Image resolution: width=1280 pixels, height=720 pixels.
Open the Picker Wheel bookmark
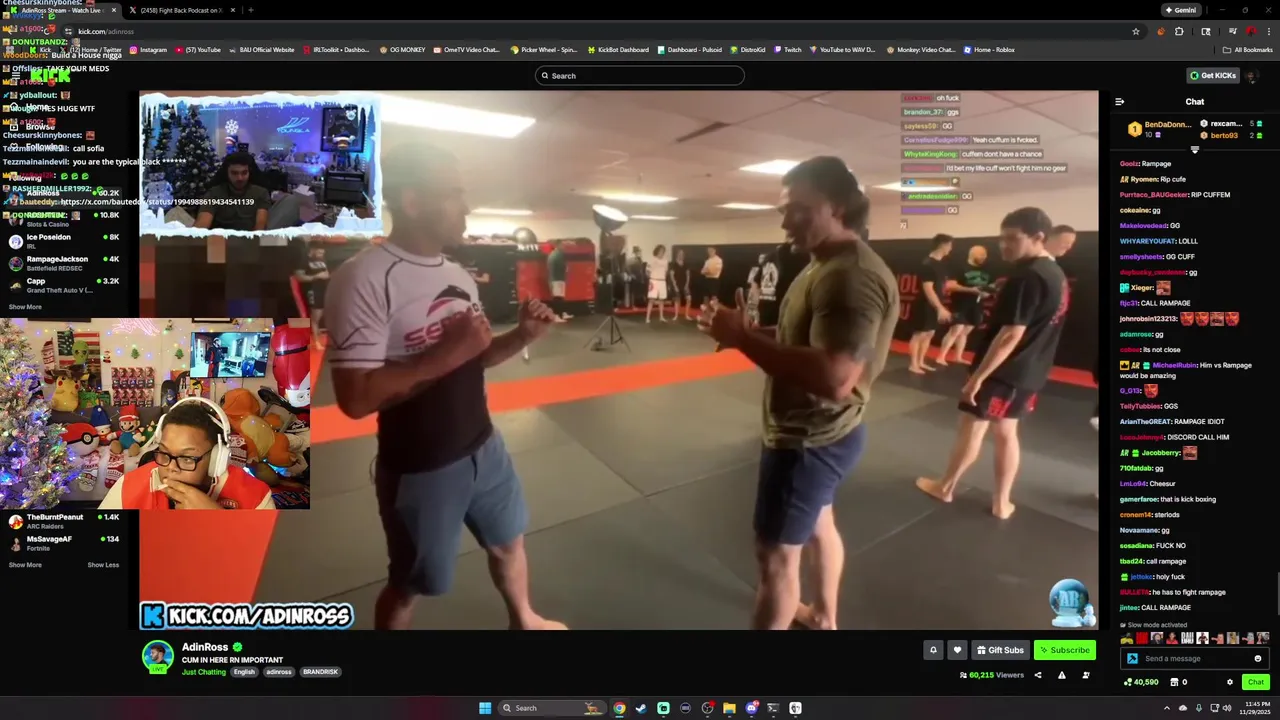click(544, 49)
